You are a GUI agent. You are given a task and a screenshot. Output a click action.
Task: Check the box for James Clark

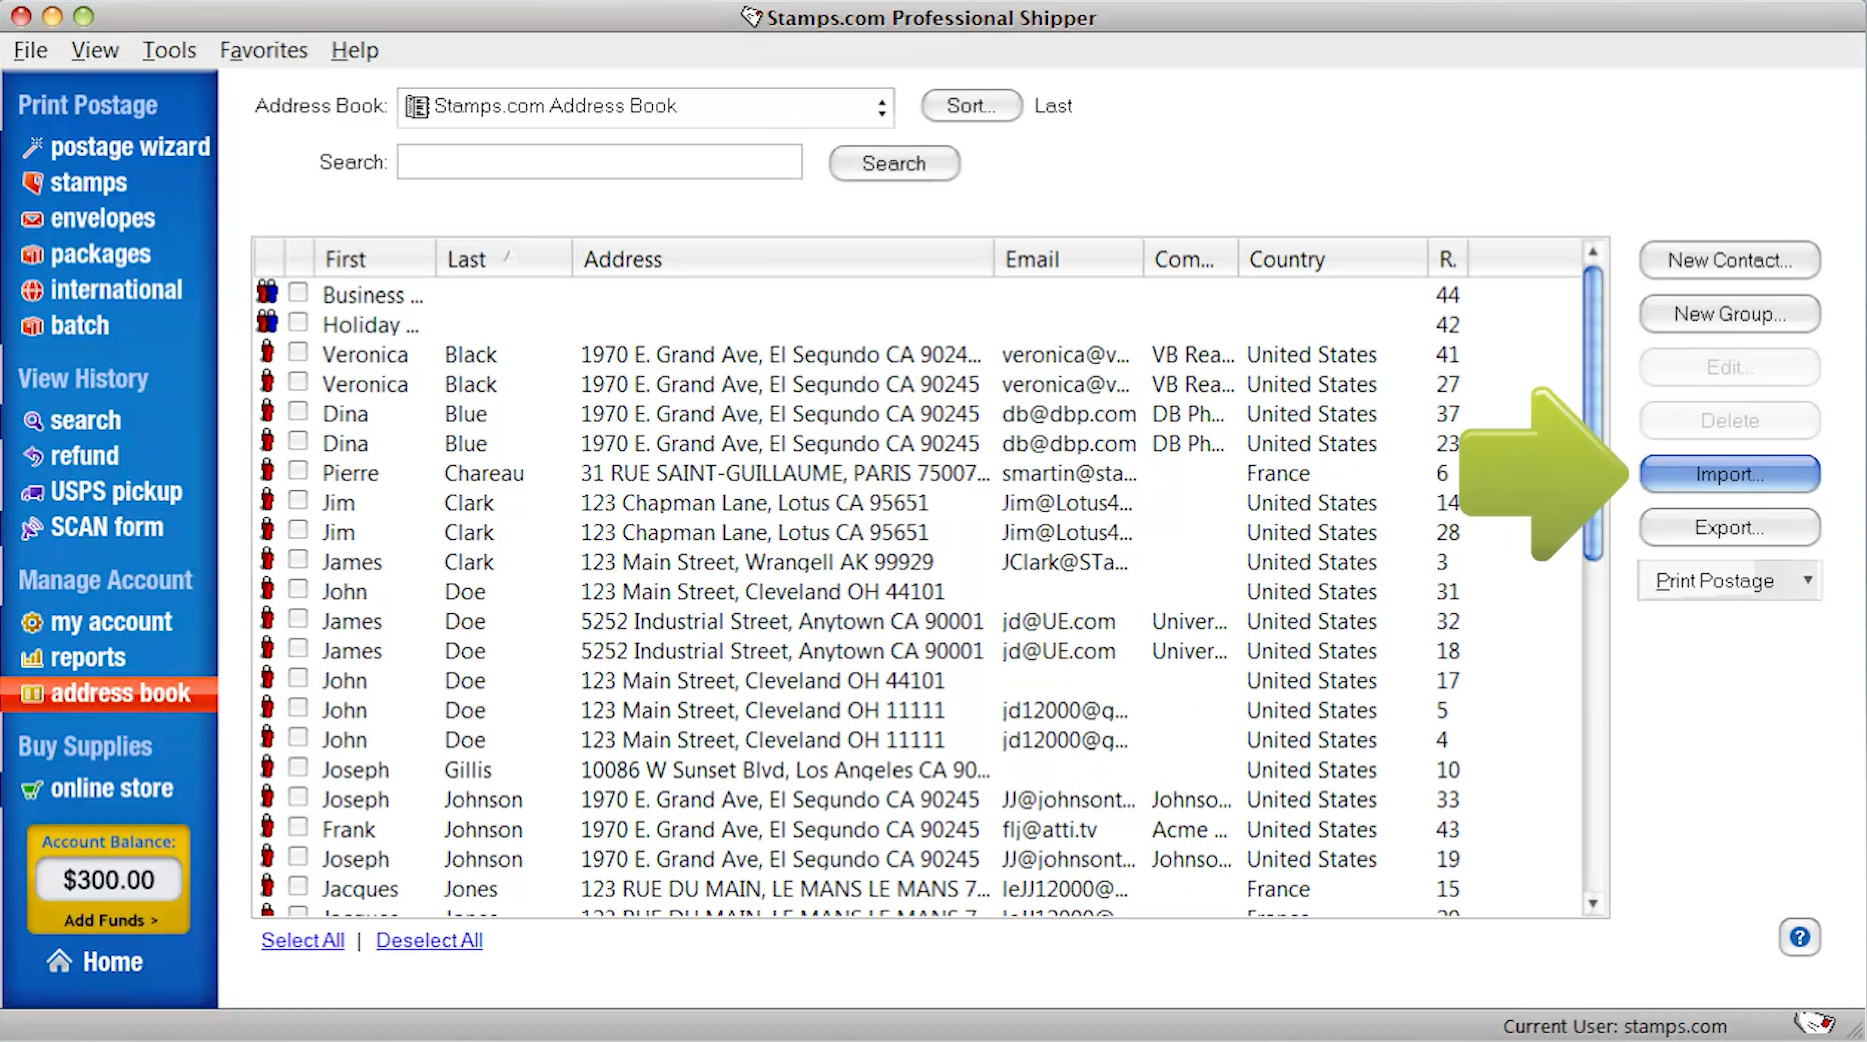(x=298, y=559)
